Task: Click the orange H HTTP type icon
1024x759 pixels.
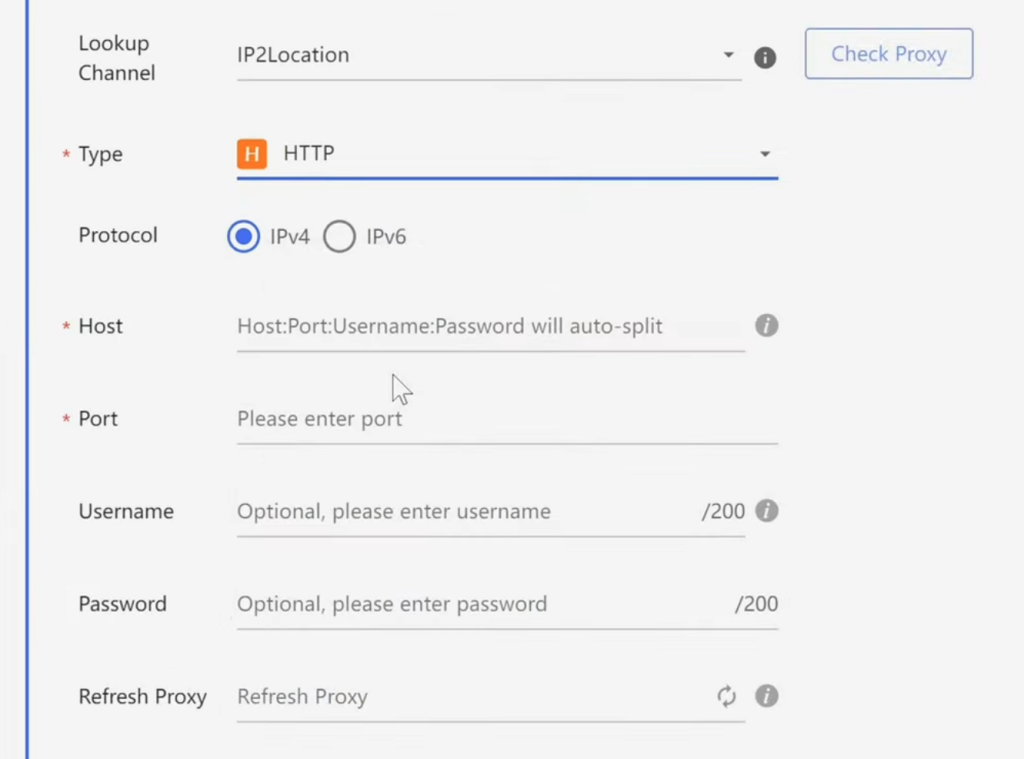Action: [x=252, y=154]
